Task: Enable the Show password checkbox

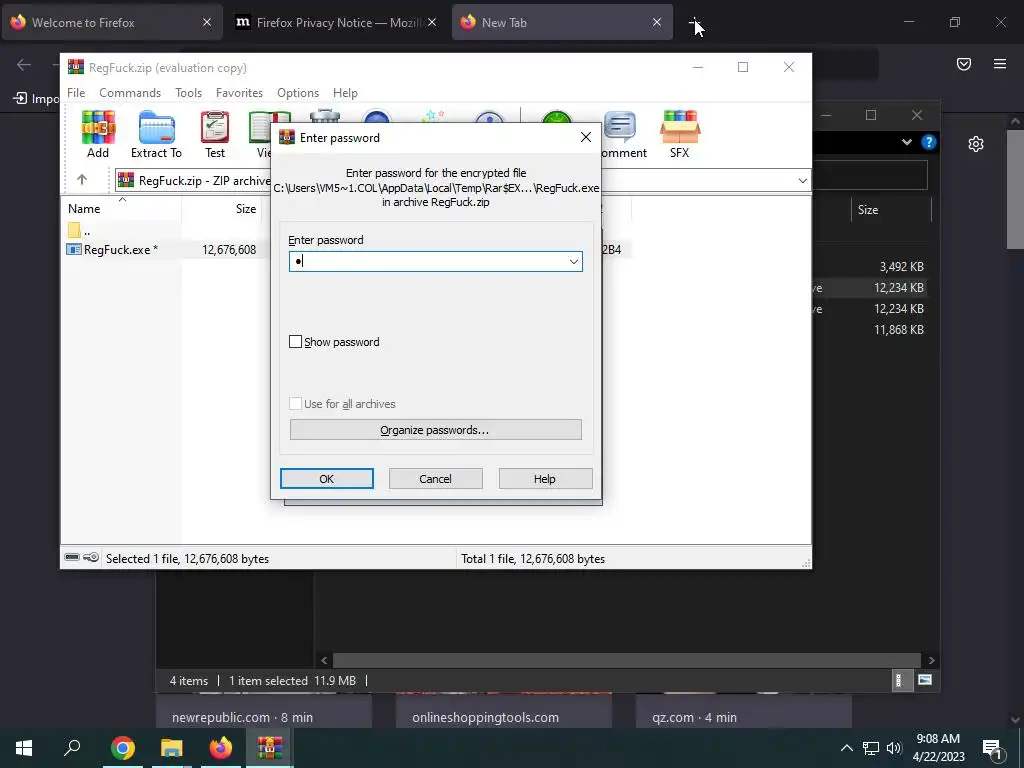Action: 295,342
